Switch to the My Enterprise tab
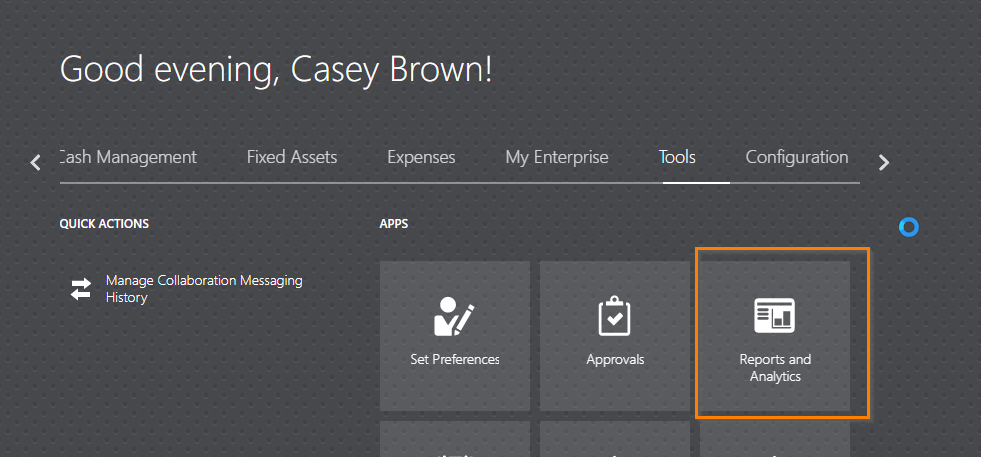Viewport: 981px width, 457px height. coord(557,157)
